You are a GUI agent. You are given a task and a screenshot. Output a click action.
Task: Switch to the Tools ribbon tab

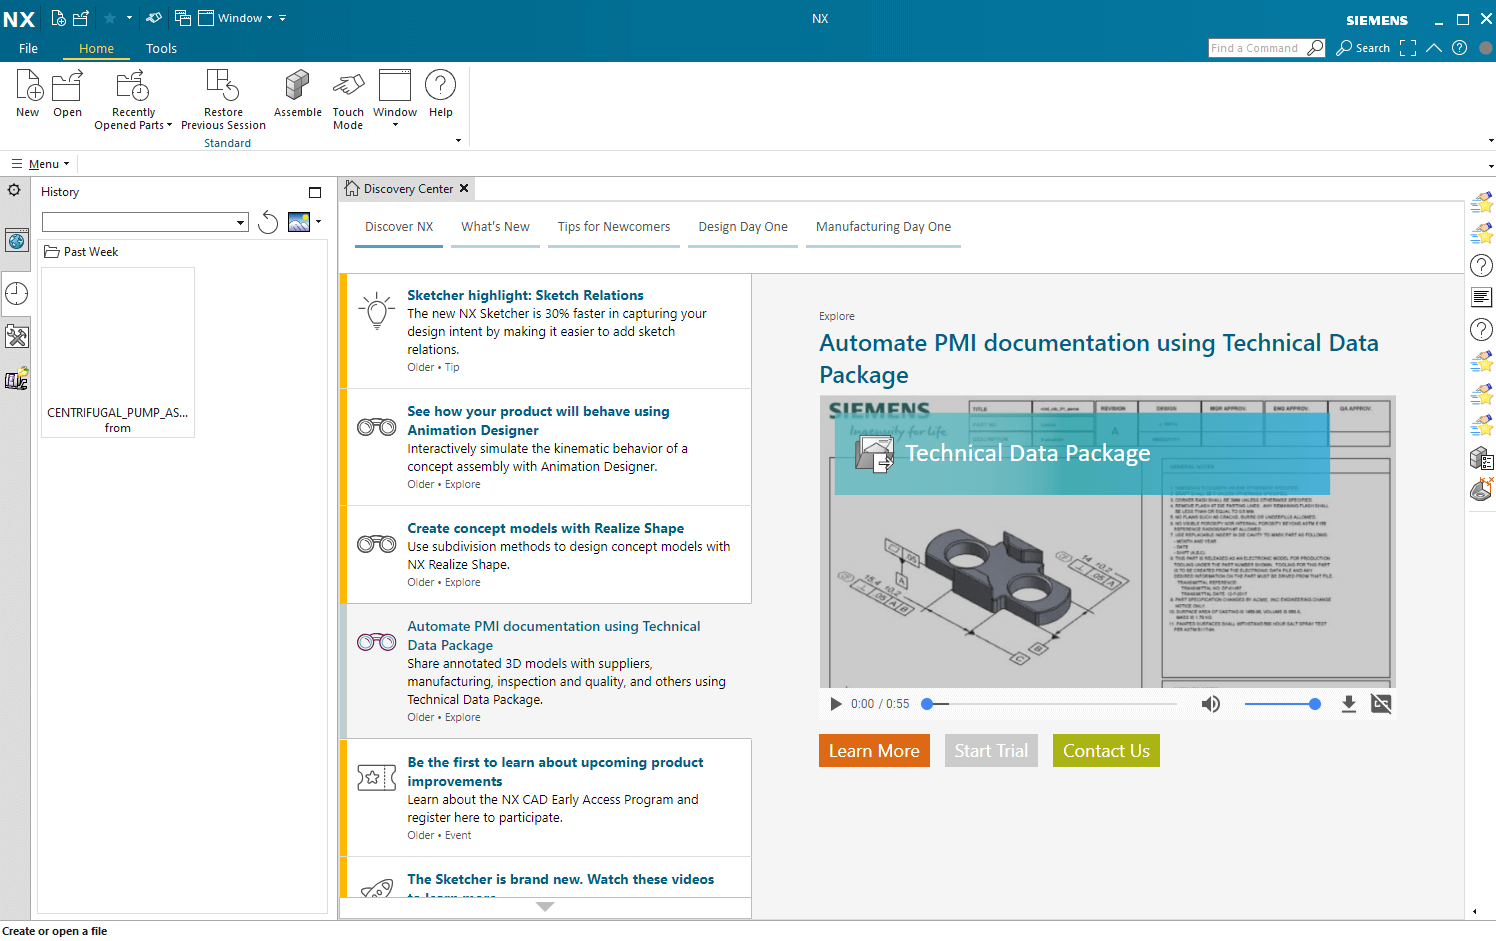tap(161, 48)
